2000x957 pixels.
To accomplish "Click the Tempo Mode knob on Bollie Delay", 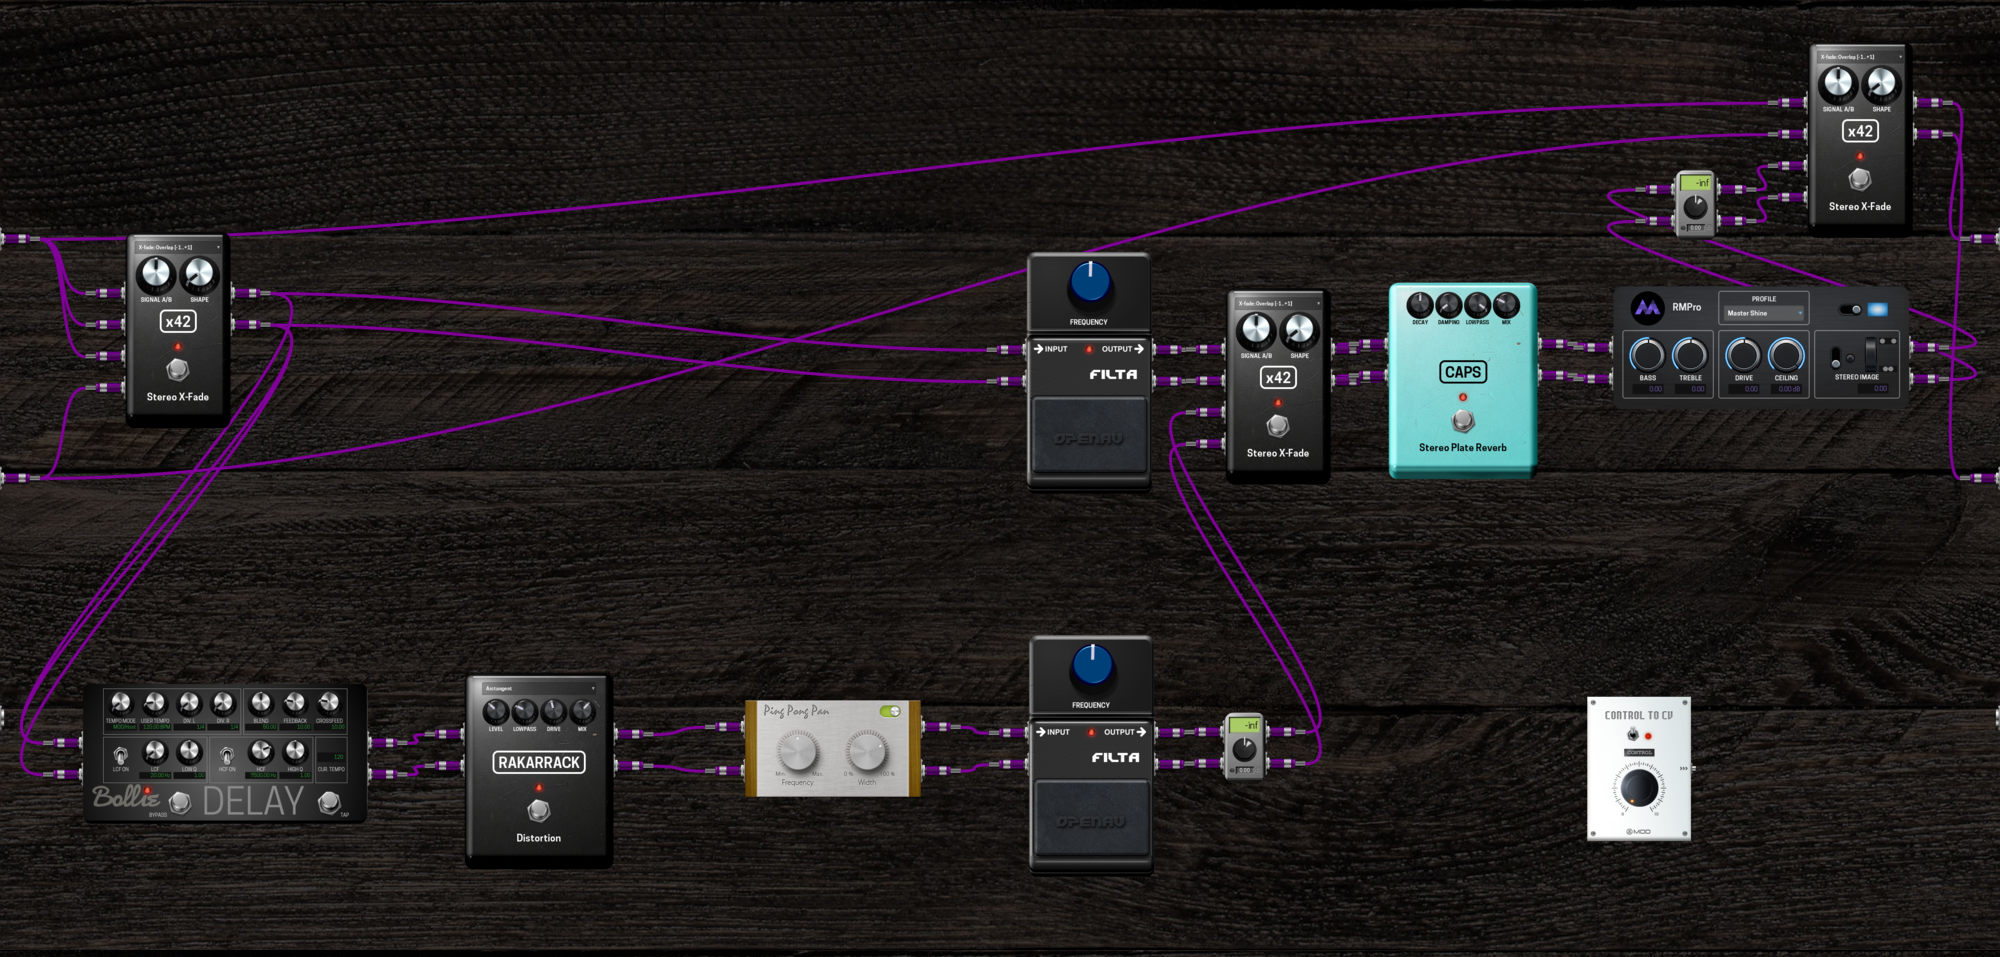I will [121, 703].
